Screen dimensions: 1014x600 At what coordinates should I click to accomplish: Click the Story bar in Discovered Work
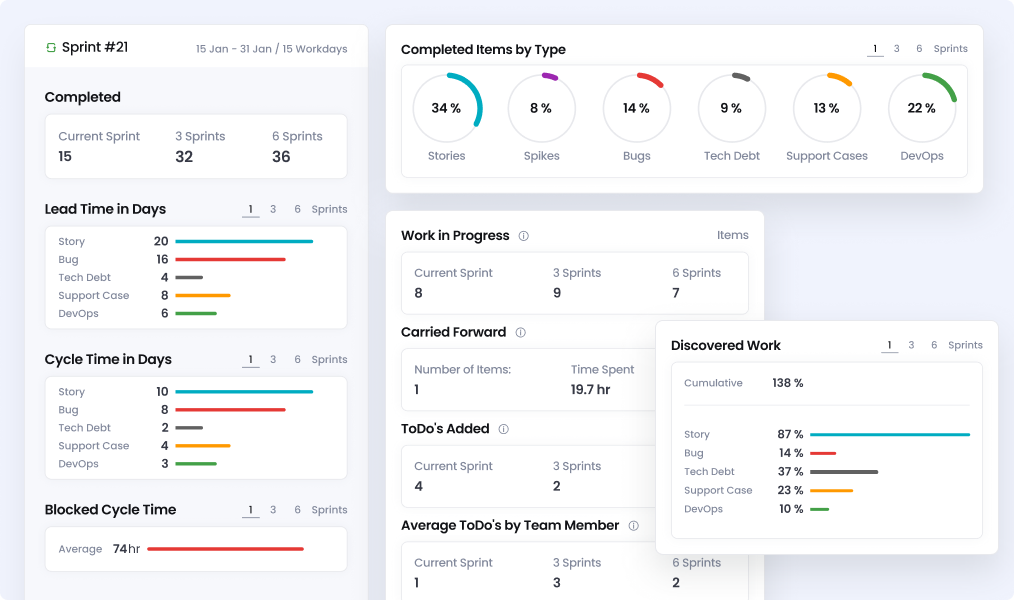889,435
